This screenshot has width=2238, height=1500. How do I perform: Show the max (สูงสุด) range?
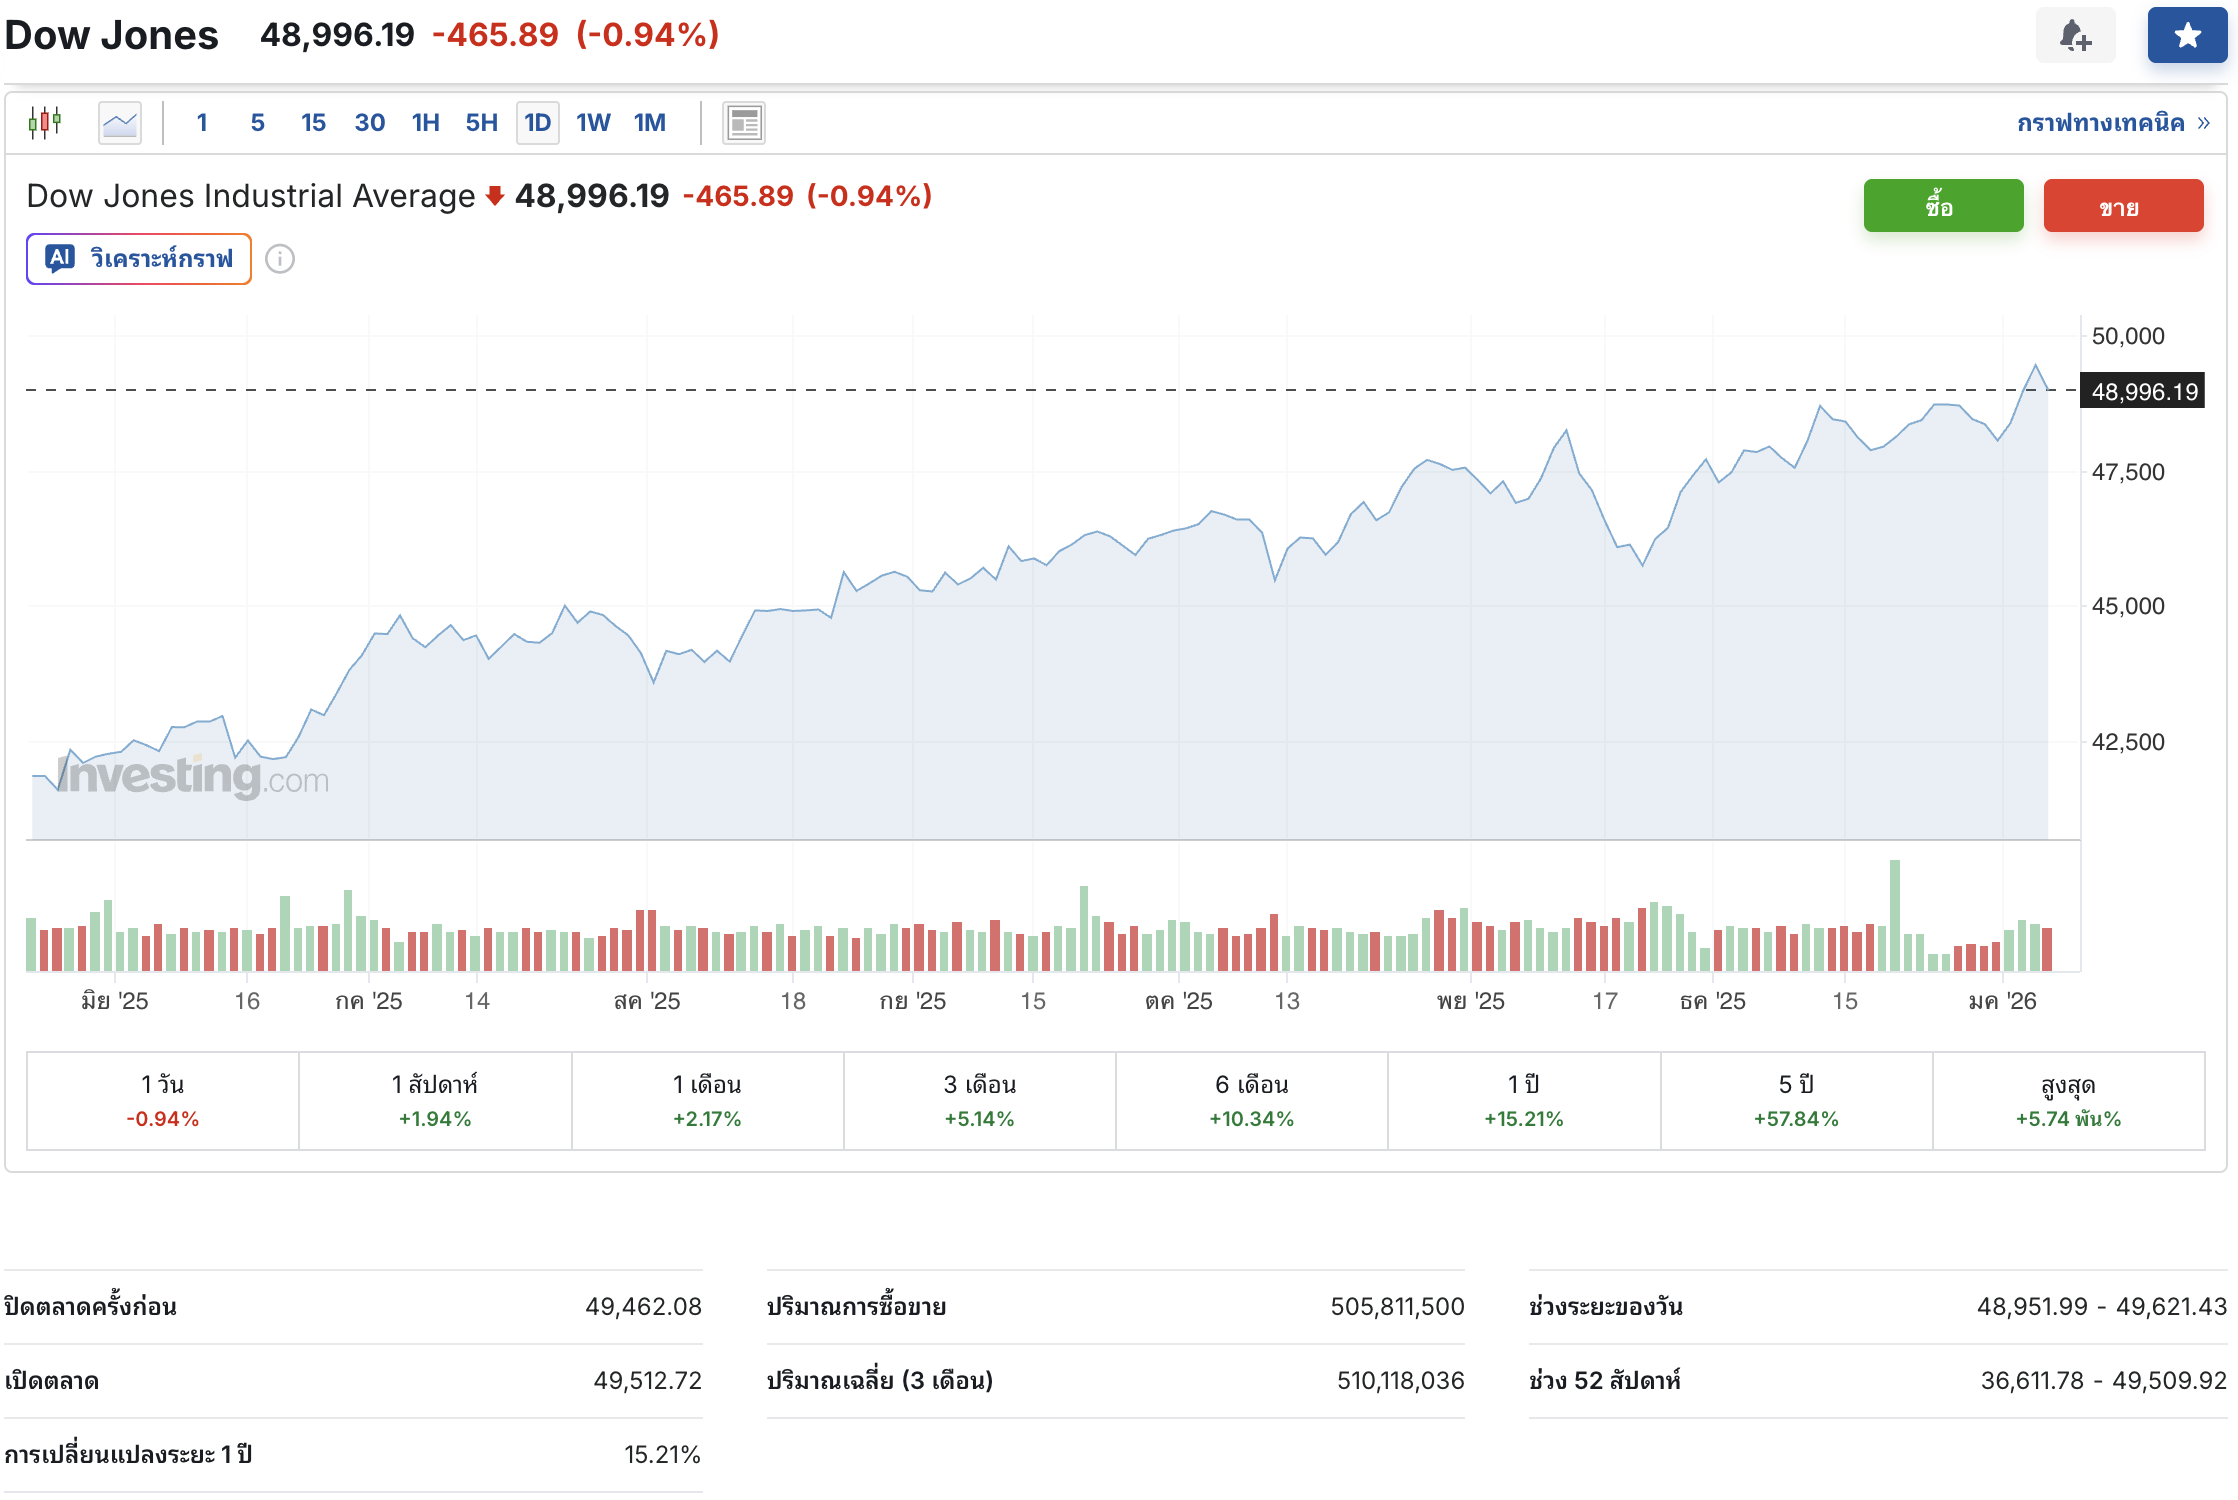(2068, 1100)
